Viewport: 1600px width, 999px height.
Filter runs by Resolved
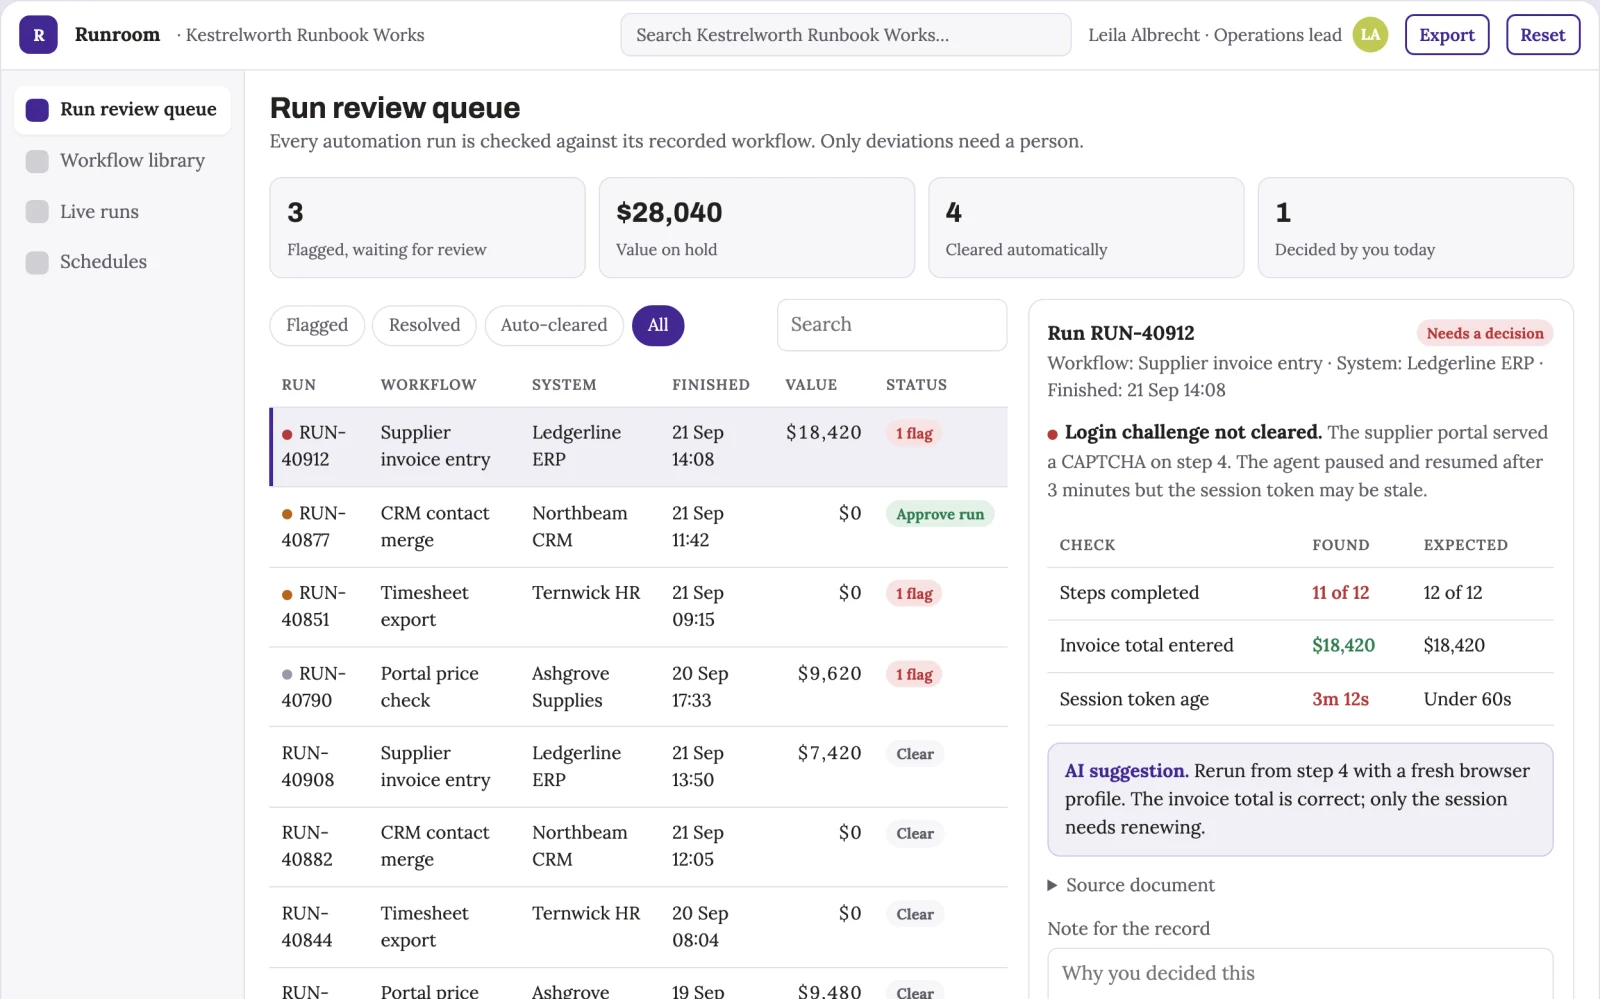click(424, 325)
